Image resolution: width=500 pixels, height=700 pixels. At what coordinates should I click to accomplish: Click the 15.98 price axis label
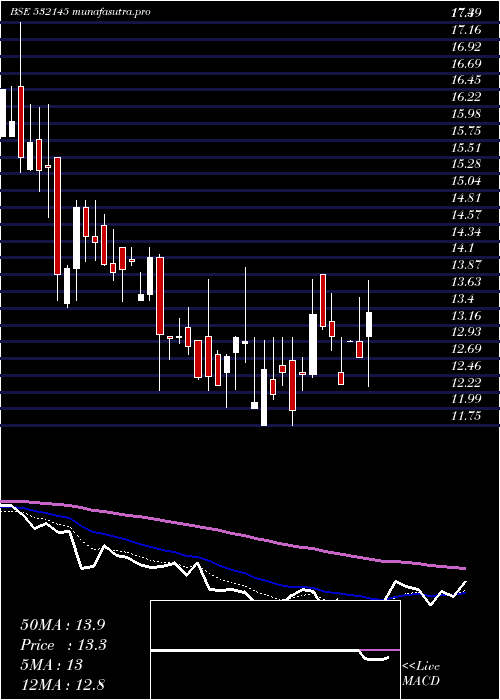466,114
